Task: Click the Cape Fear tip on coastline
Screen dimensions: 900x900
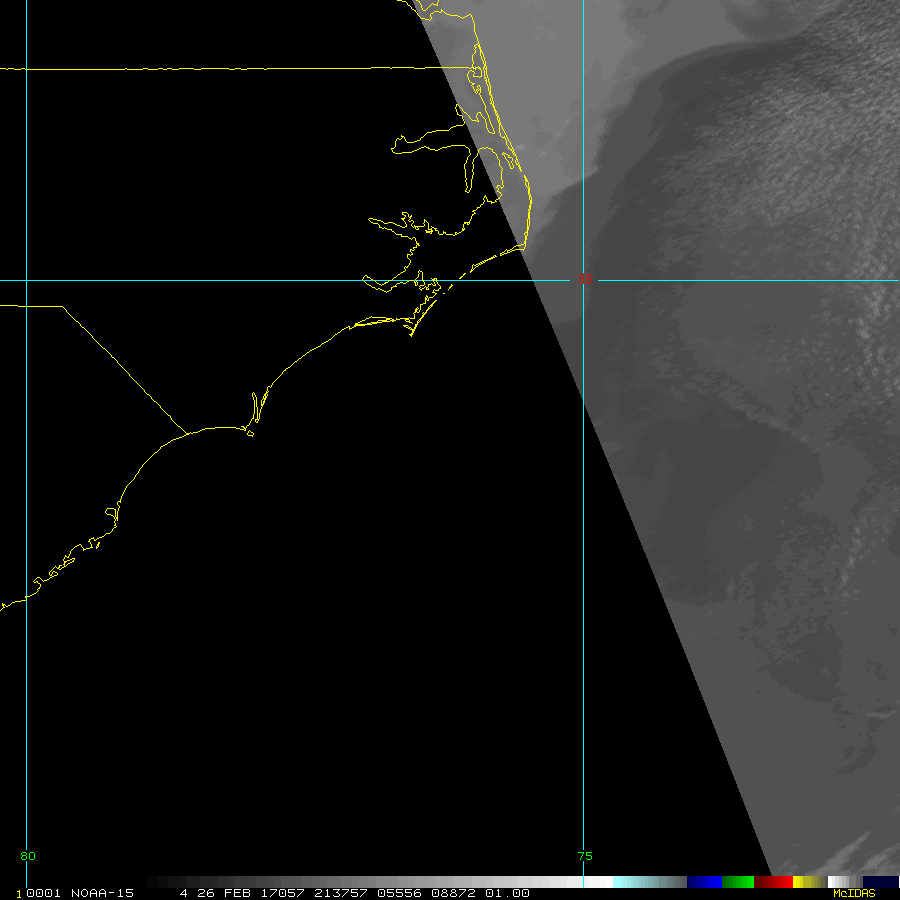Action: [x=251, y=434]
